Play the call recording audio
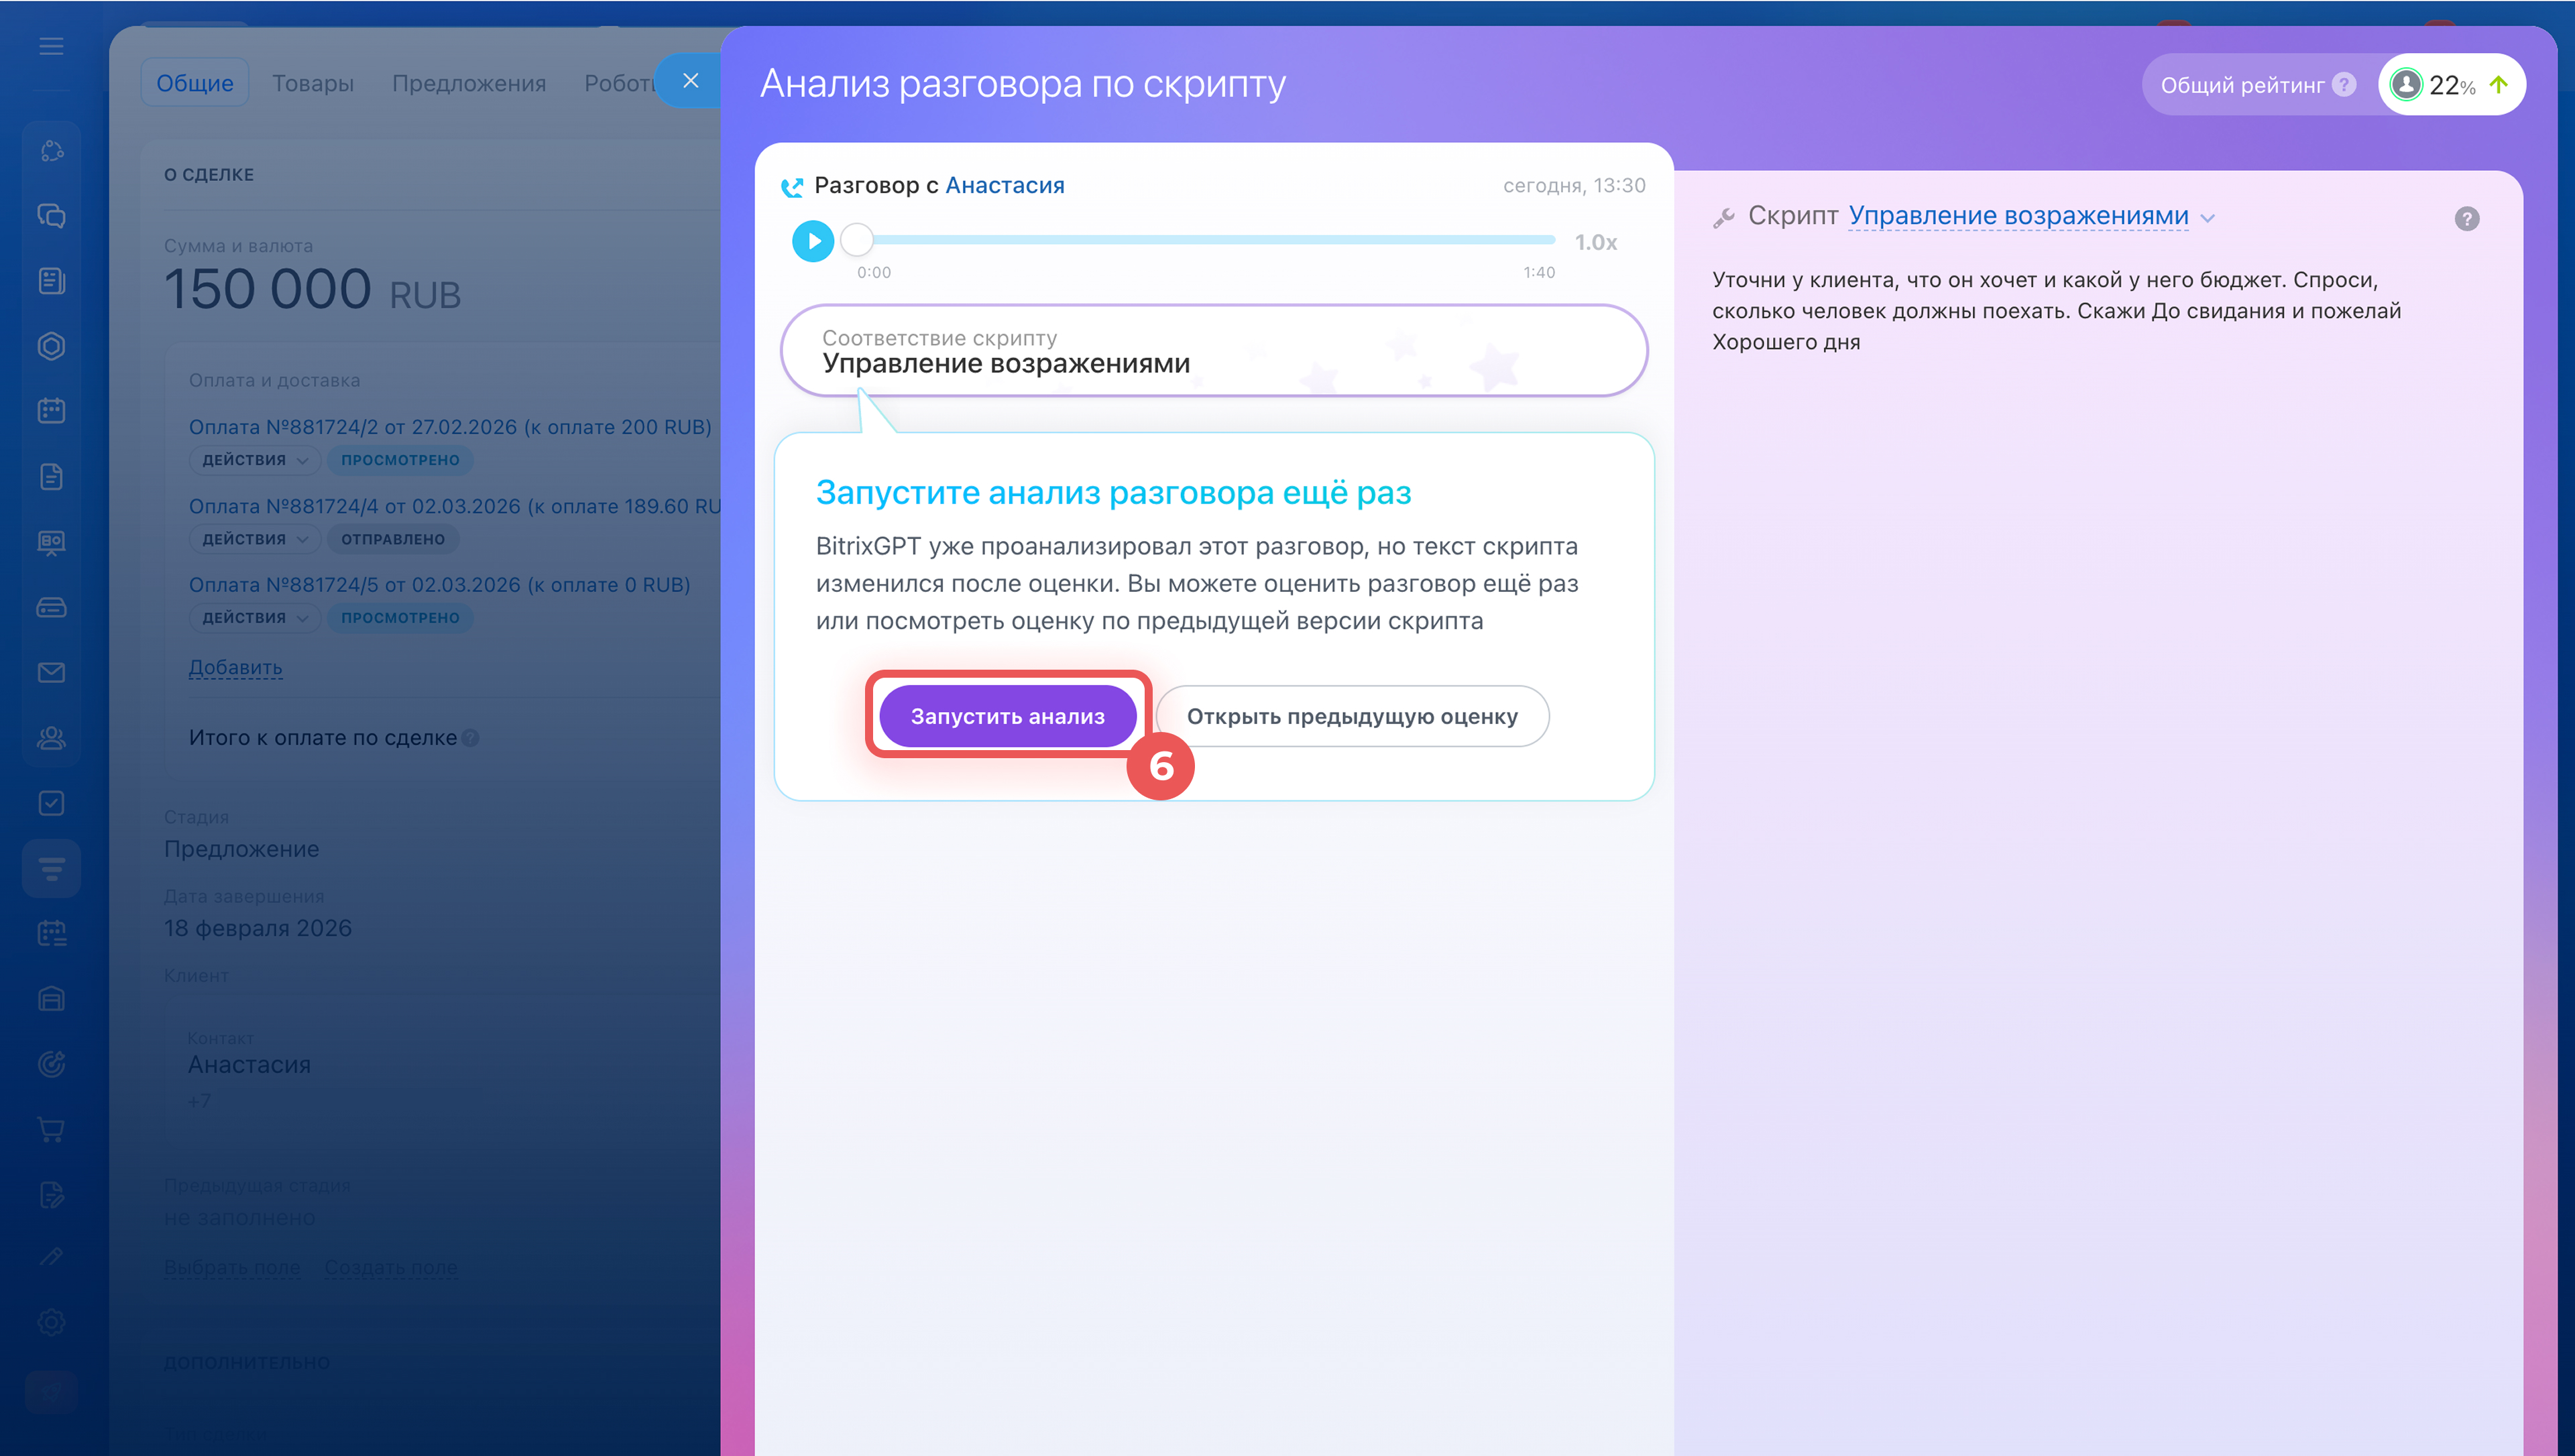Image resolution: width=2575 pixels, height=1456 pixels. click(x=812, y=241)
